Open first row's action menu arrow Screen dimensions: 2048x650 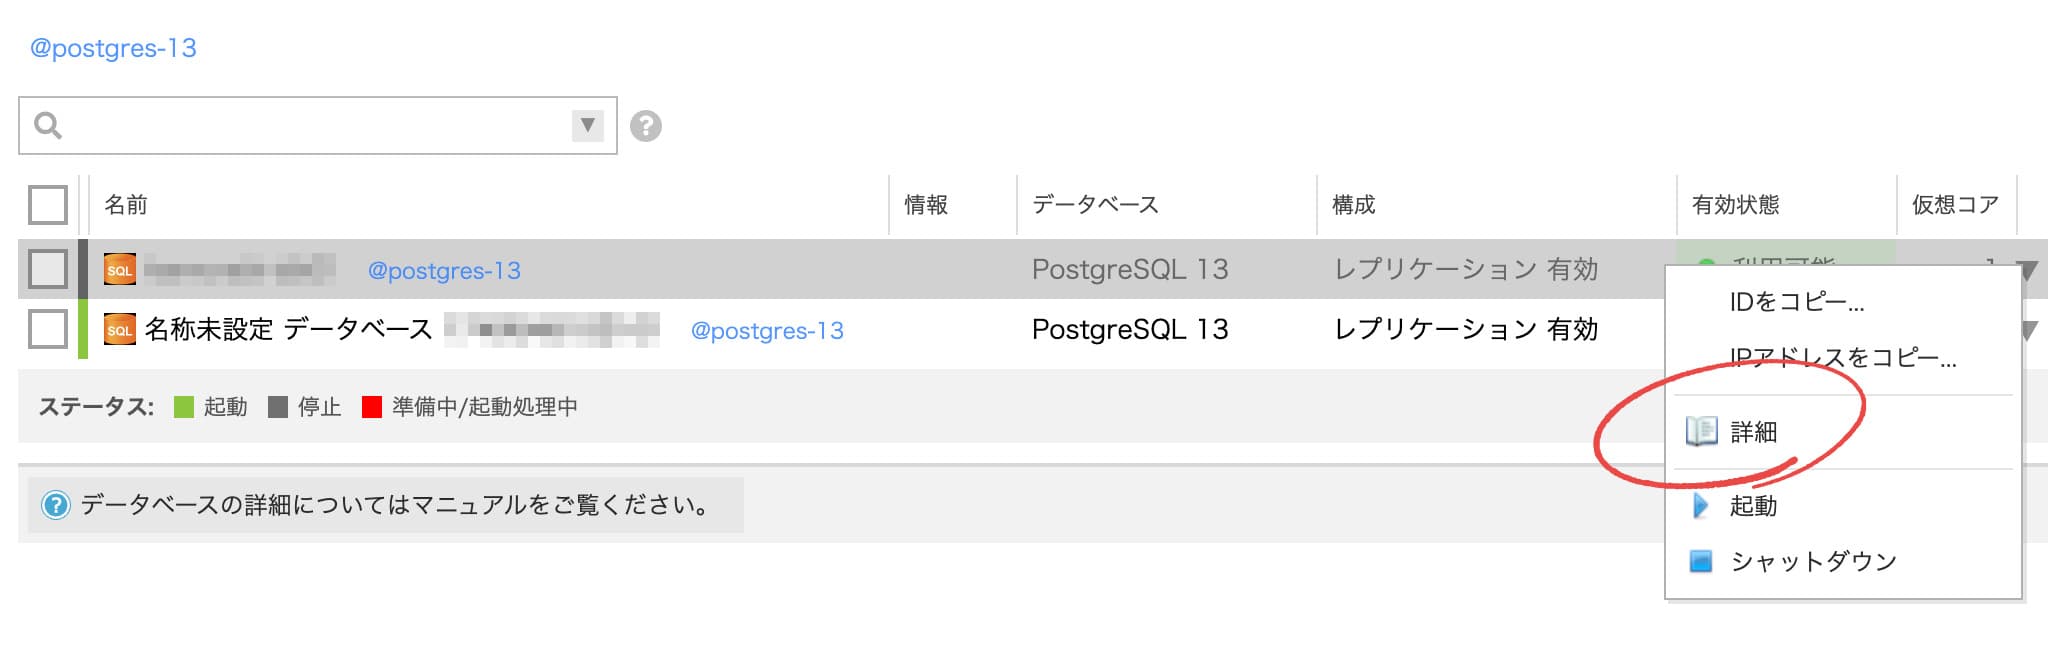2028,270
